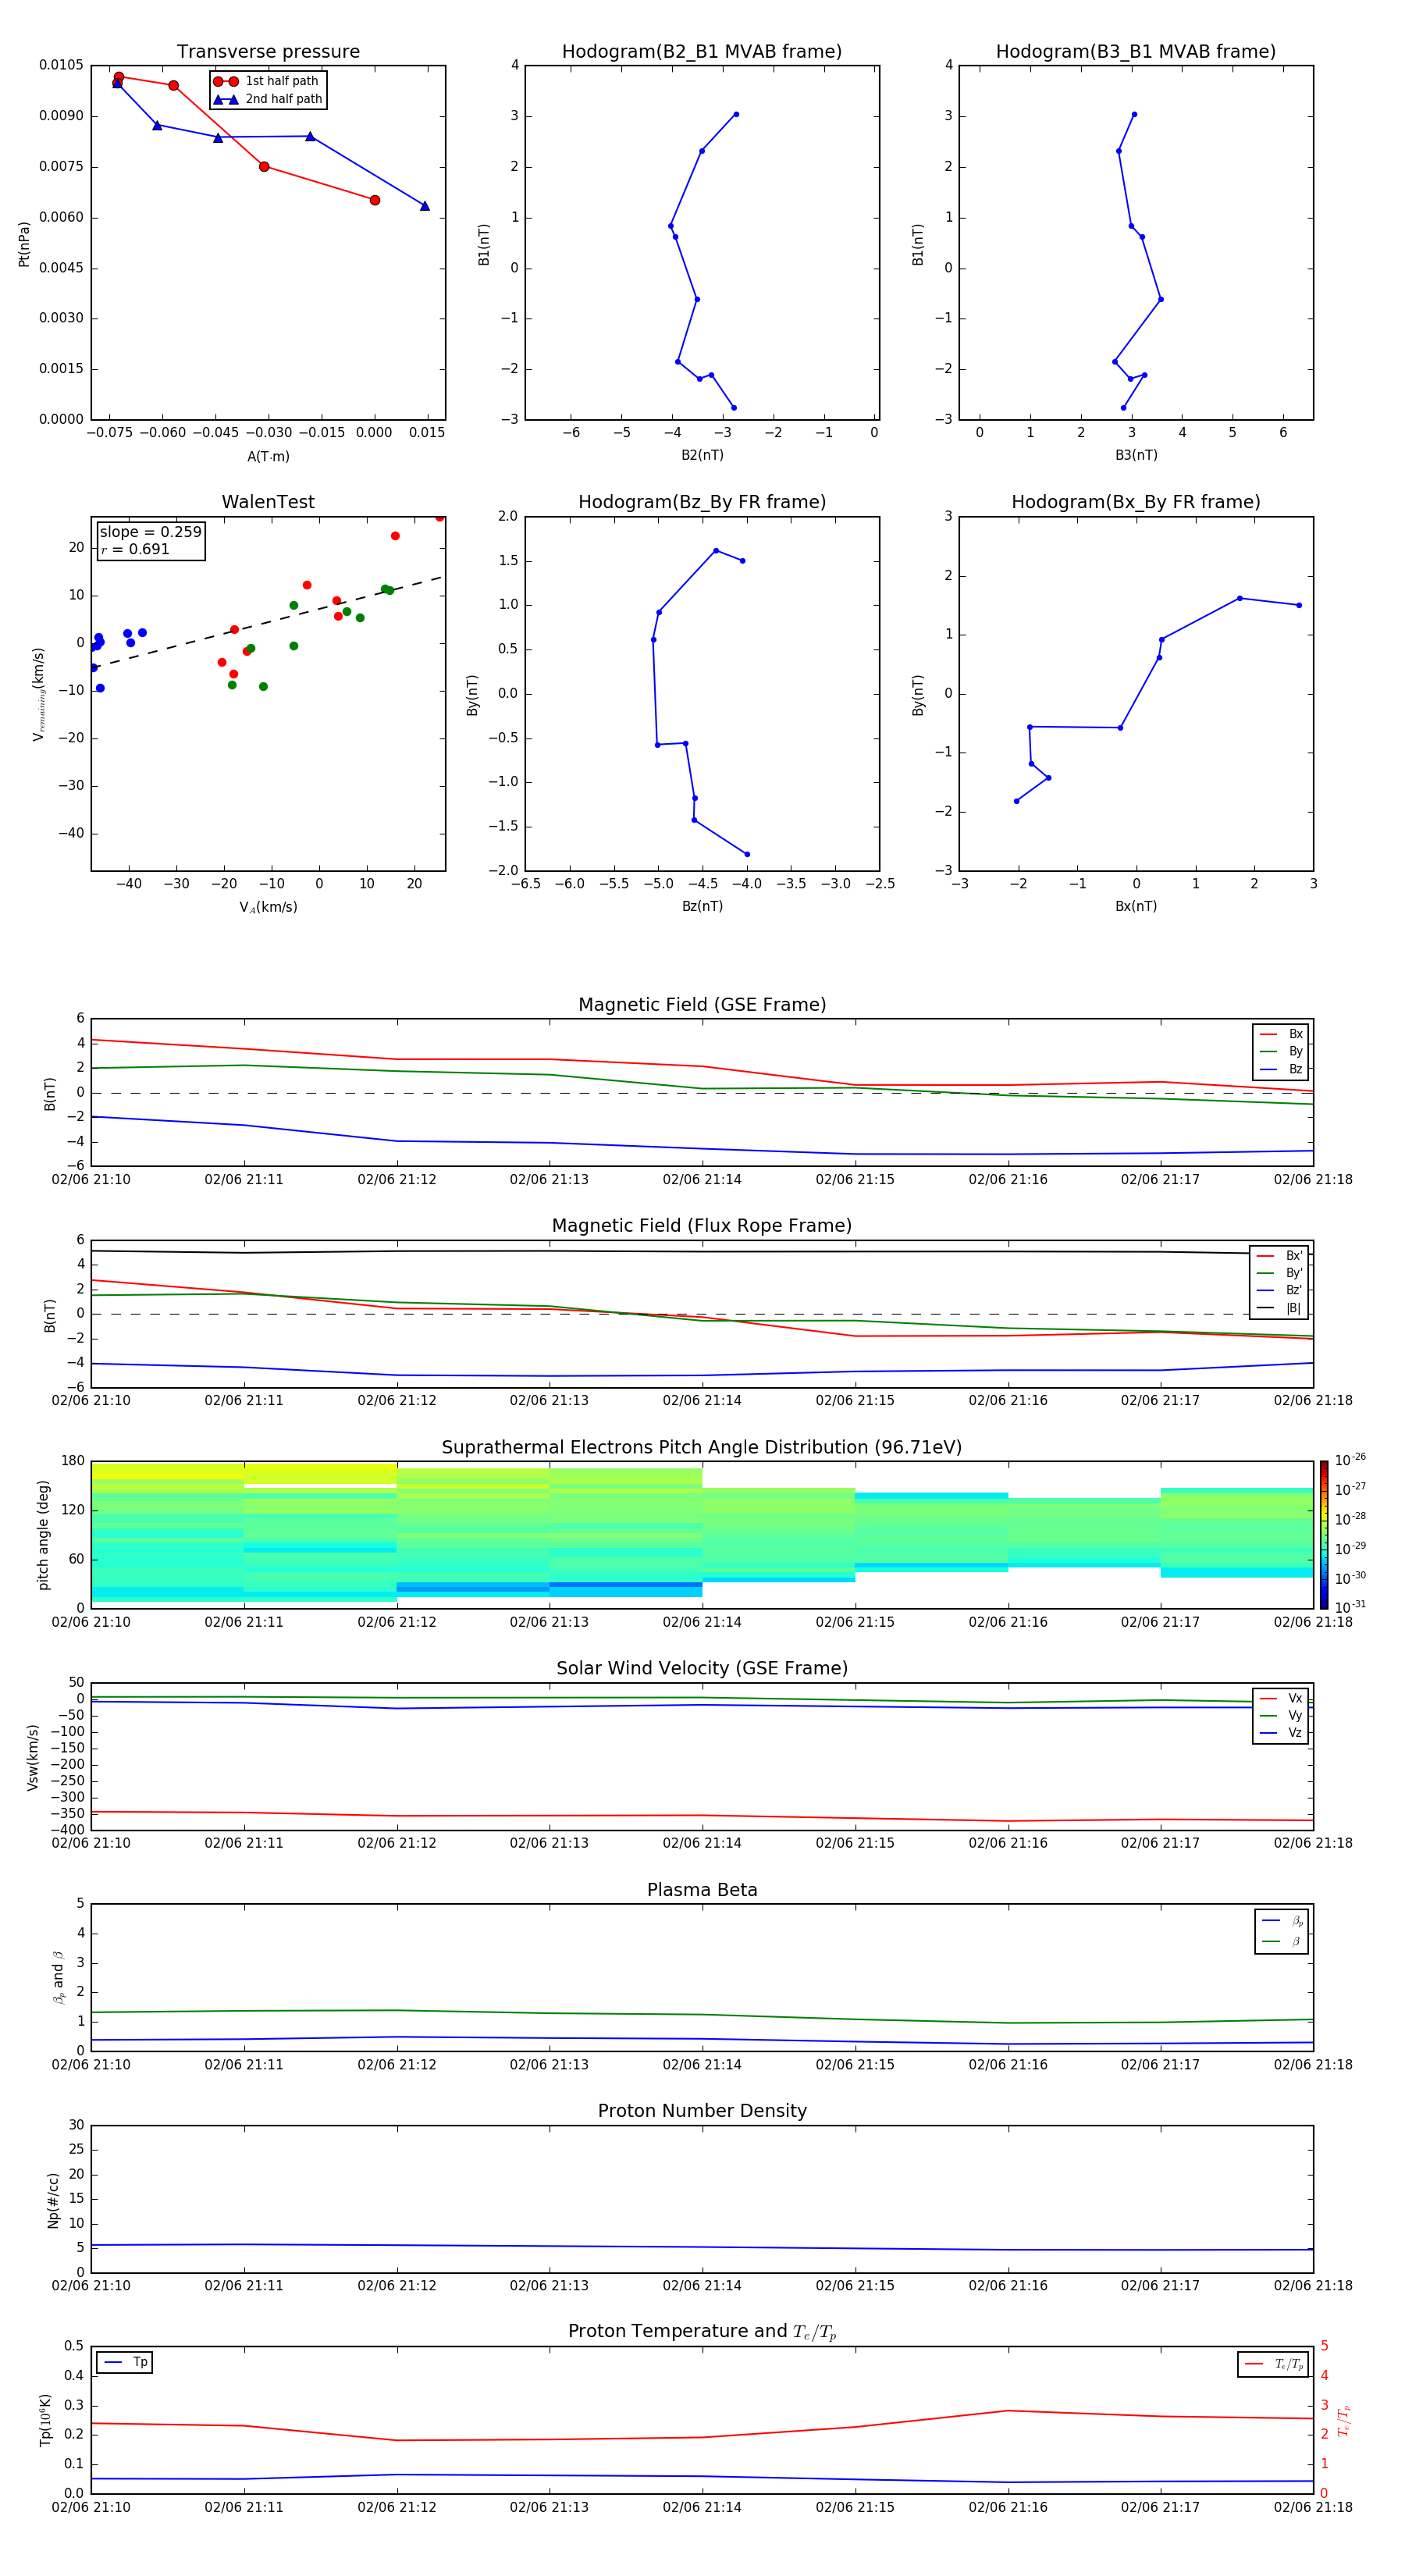
Task: Click the 'WalenTest' plot title
Action: tap(268, 502)
